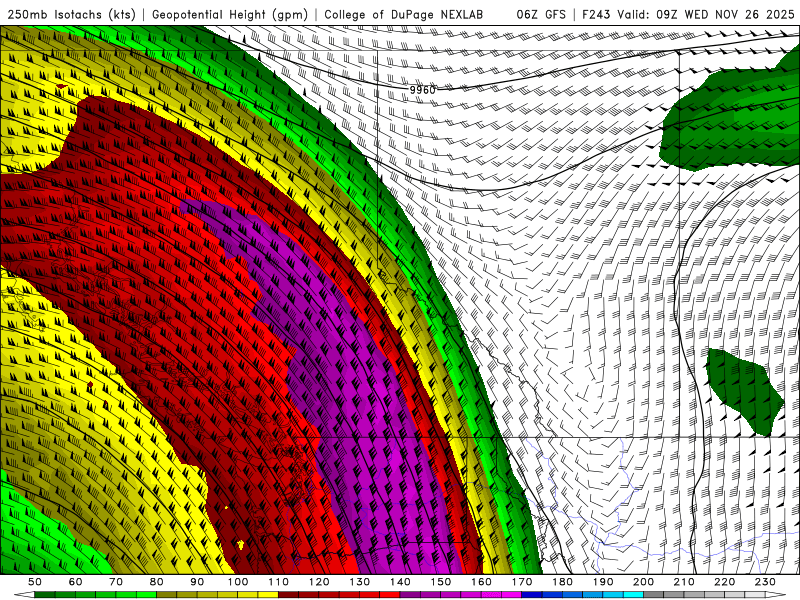The image size is (800, 600).
Task: Click the 230 knot colorbar label
Action: (x=765, y=582)
